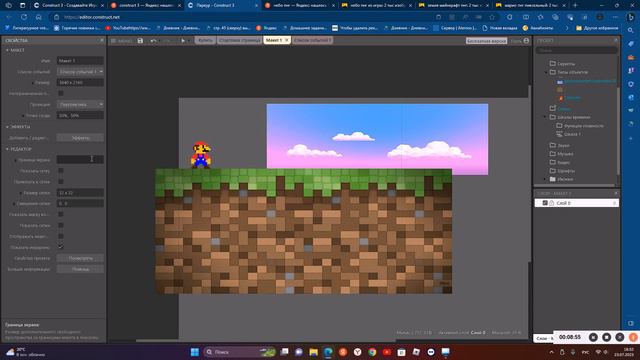
Task: Open the projection dropdown
Action: [80, 104]
